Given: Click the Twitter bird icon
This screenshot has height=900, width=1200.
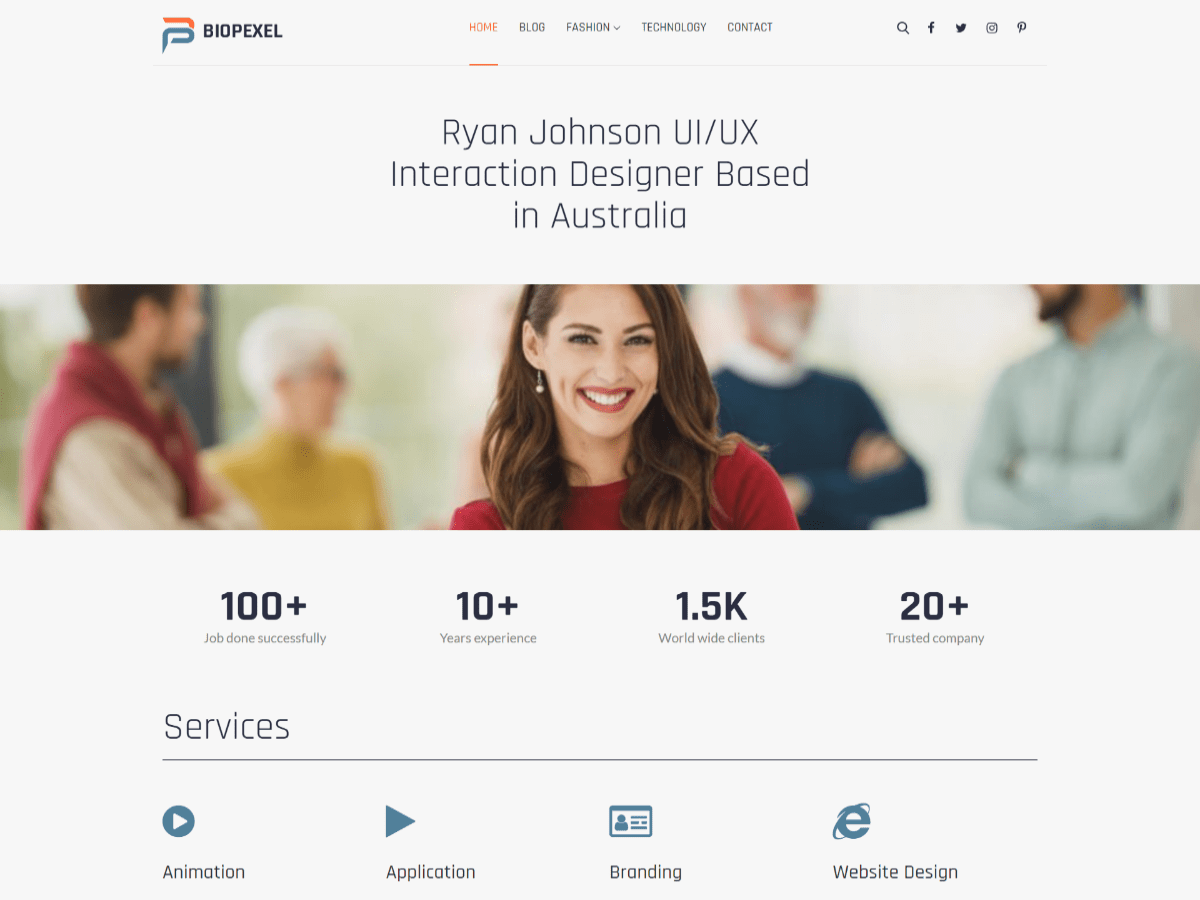Looking at the screenshot, I should click(961, 27).
